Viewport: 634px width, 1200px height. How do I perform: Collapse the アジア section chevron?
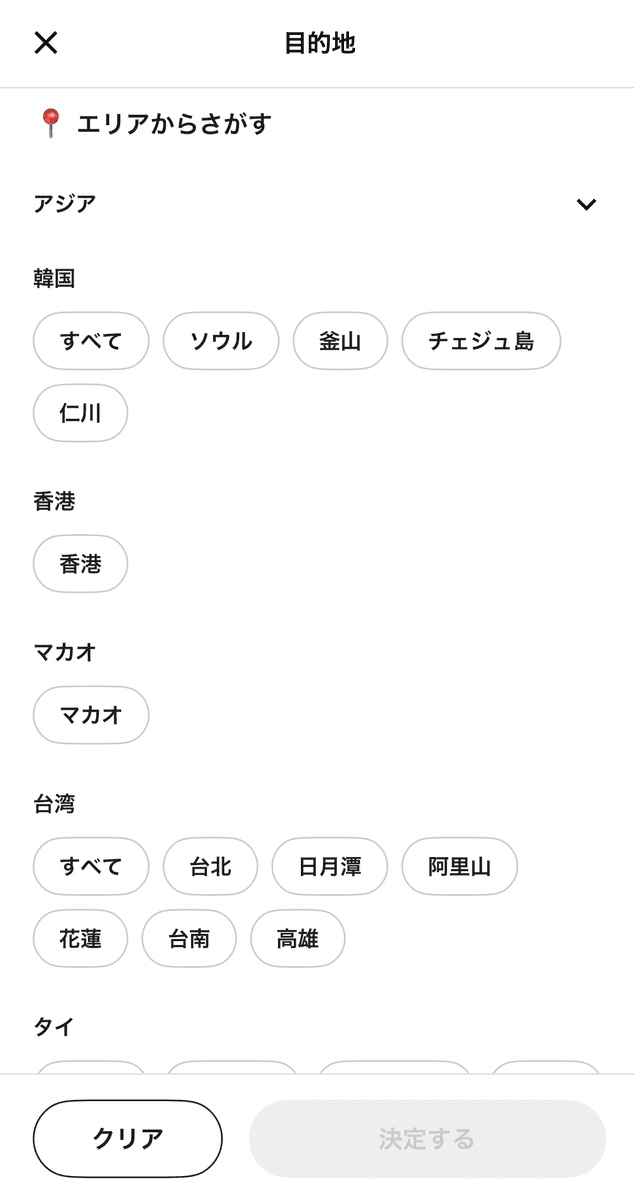coord(588,203)
